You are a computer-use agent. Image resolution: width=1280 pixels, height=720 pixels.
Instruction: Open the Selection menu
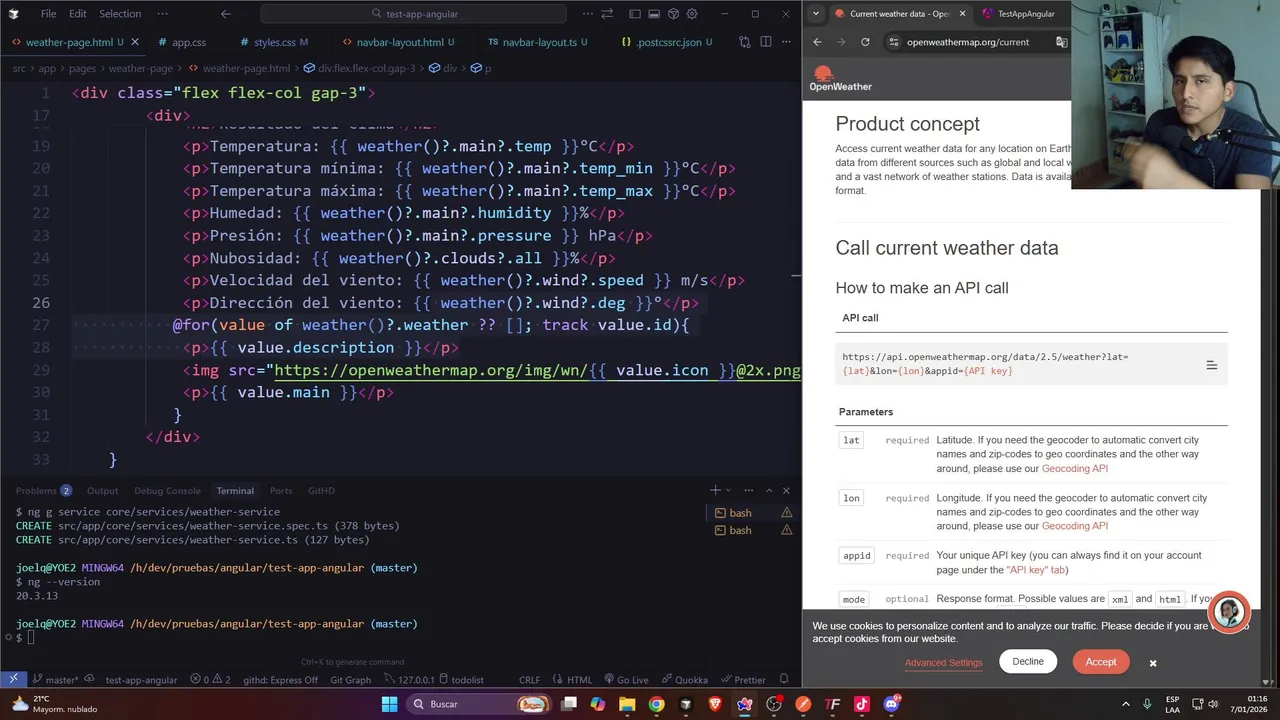120,14
